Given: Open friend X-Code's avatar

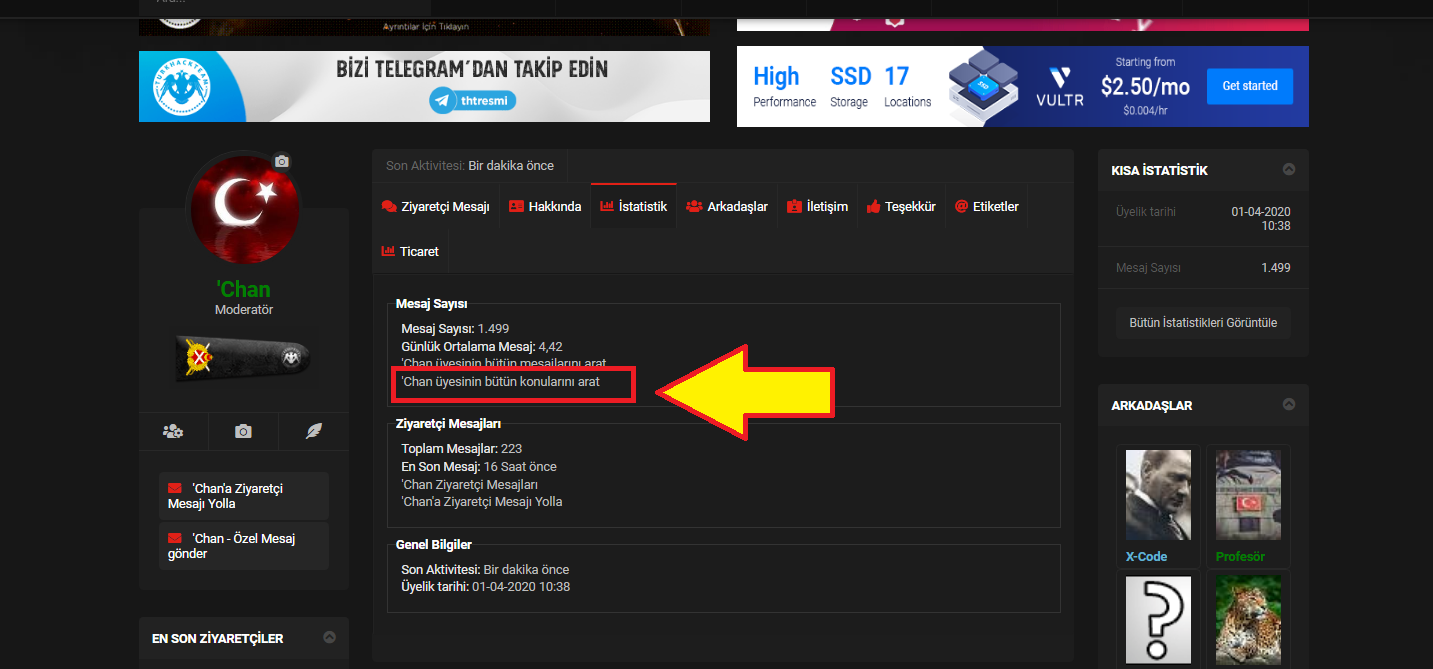Looking at the screenshot, I should point(1159,495).
